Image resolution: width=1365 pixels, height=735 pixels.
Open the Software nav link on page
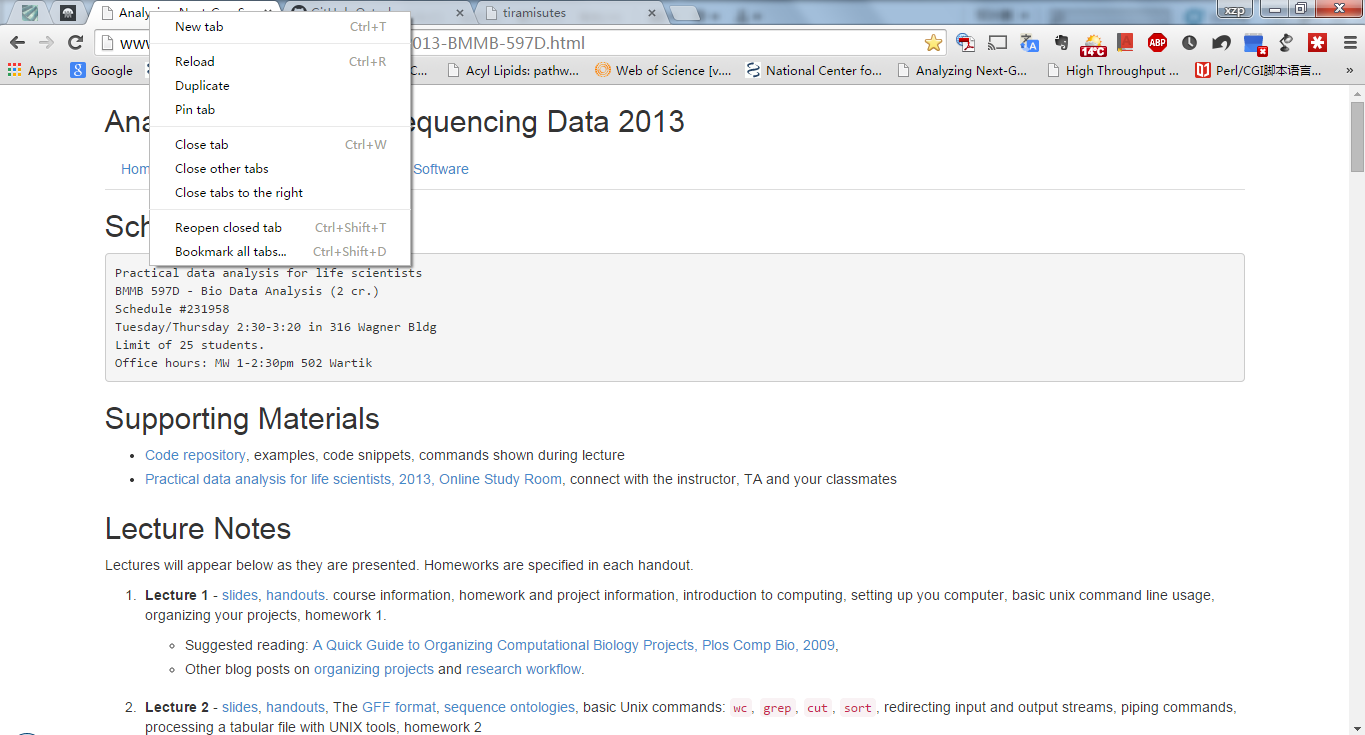tap(441, 169)
